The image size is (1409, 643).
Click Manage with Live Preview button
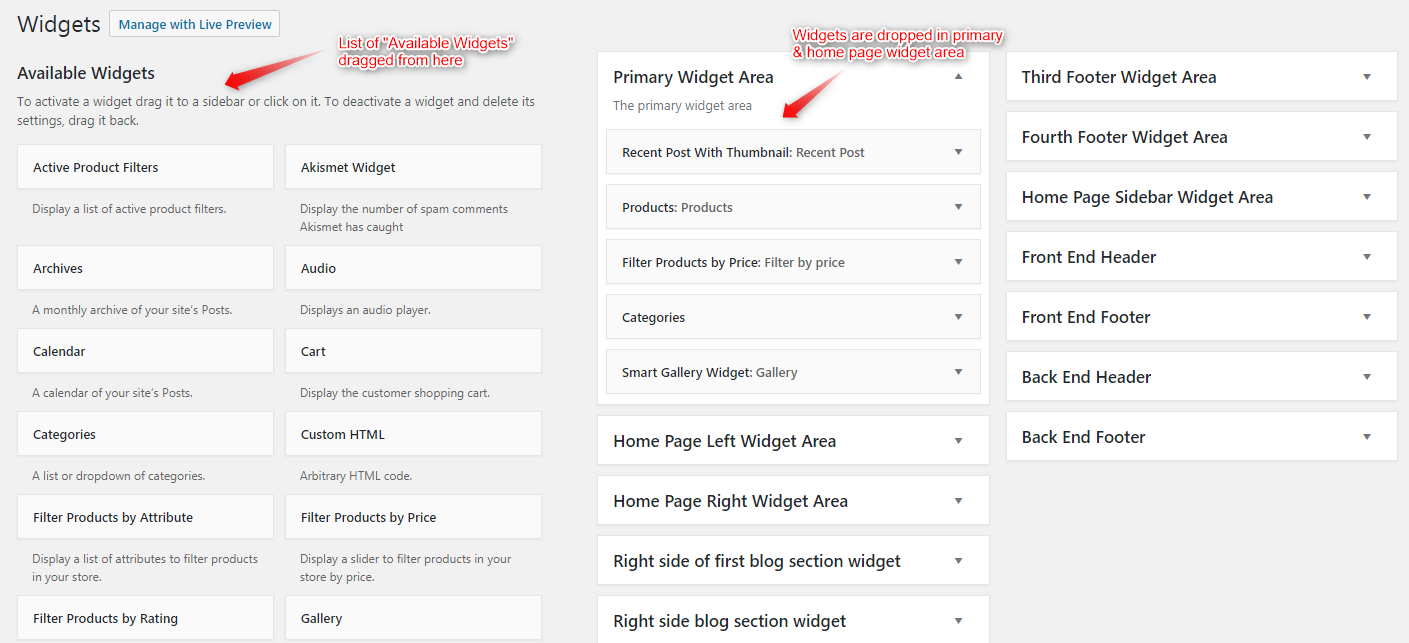194,24
